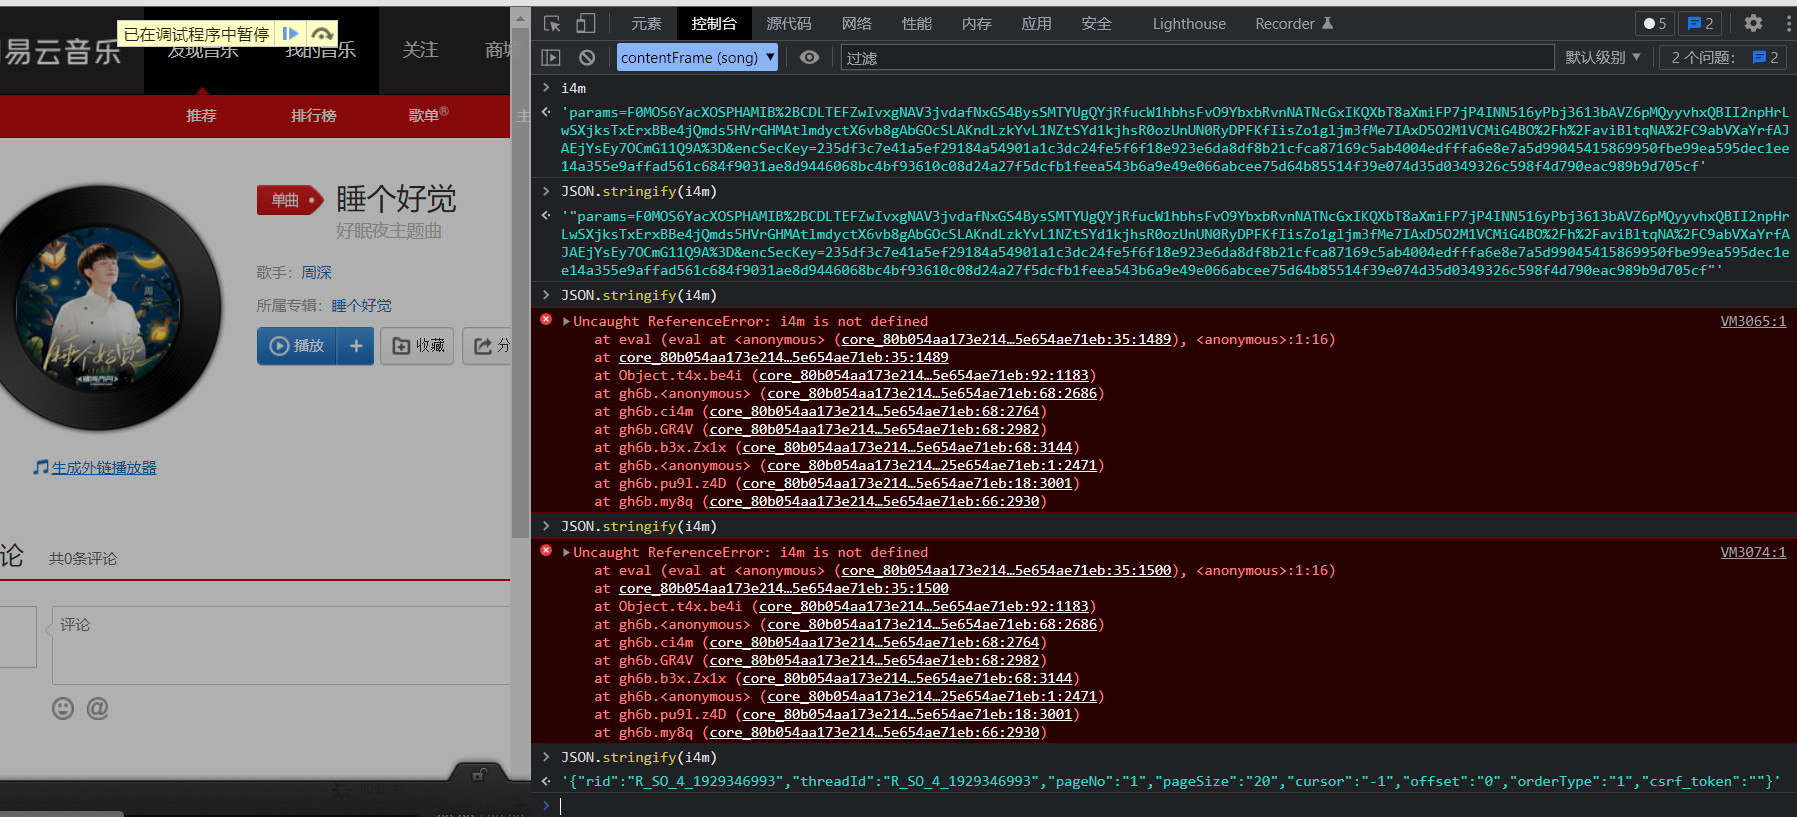The image size is (1797, 817).
Task: Click the player bar lock icon at bottom
Action: coord(480,773)
